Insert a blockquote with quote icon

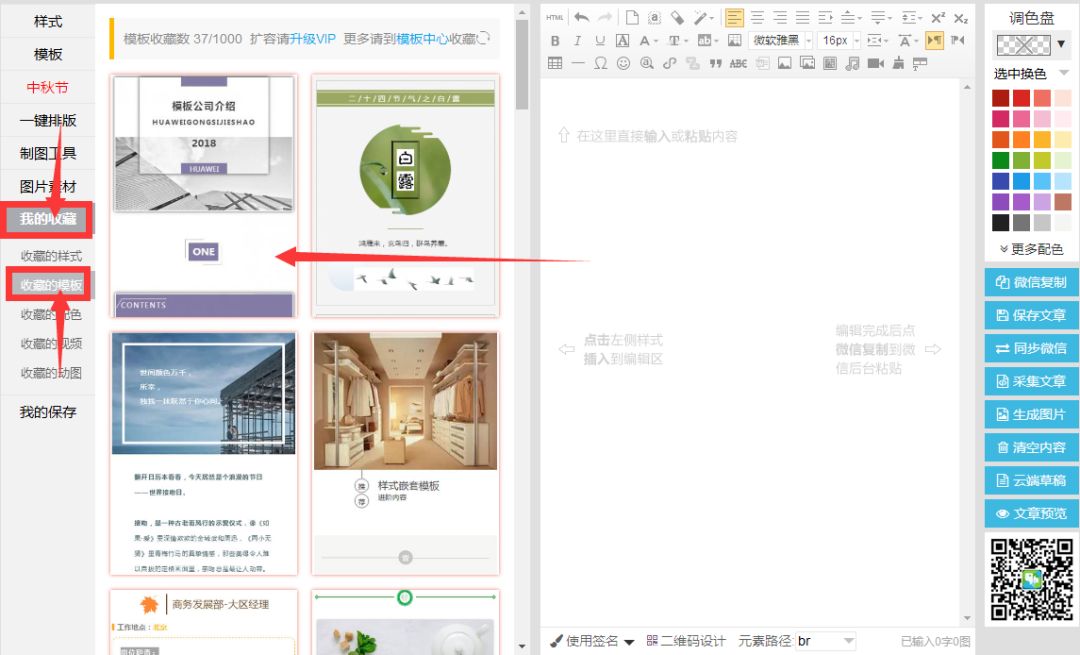click(715, 63)
